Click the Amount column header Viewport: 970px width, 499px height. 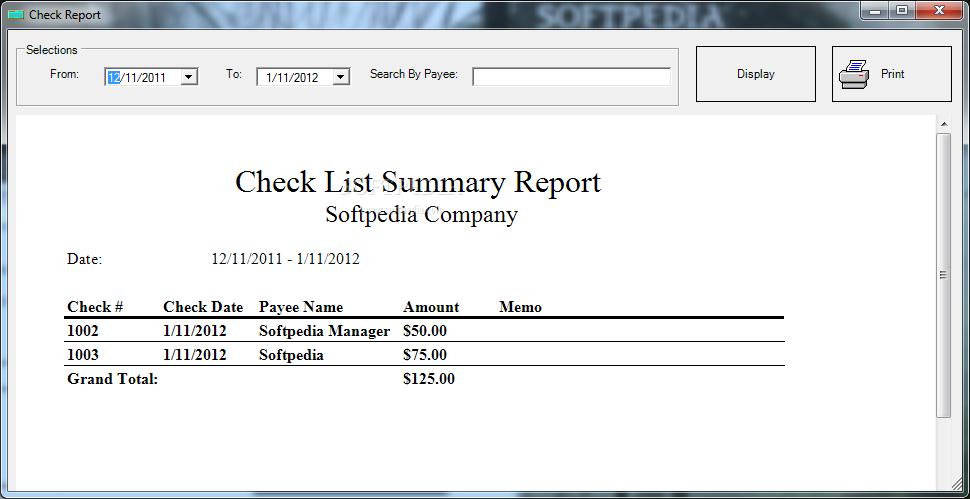tap(431, 307)
